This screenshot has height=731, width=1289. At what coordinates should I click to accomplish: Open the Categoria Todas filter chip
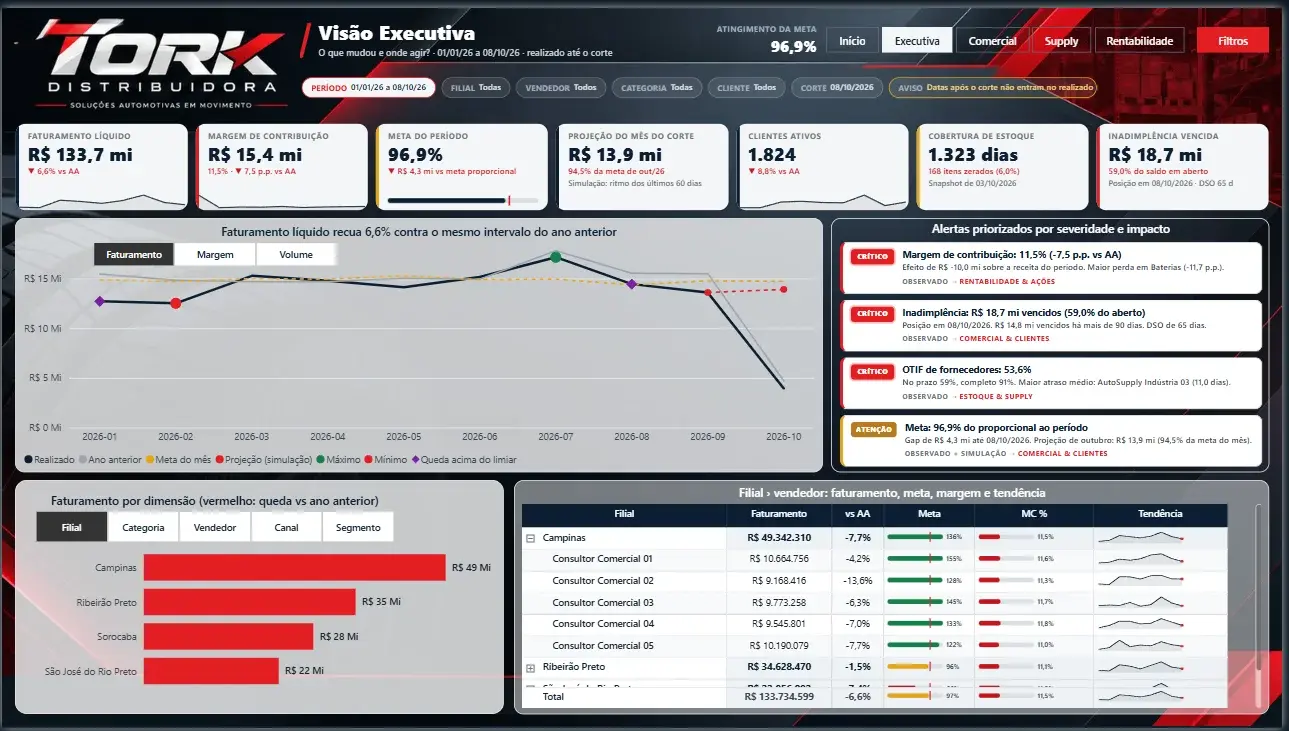pos(656,88)
